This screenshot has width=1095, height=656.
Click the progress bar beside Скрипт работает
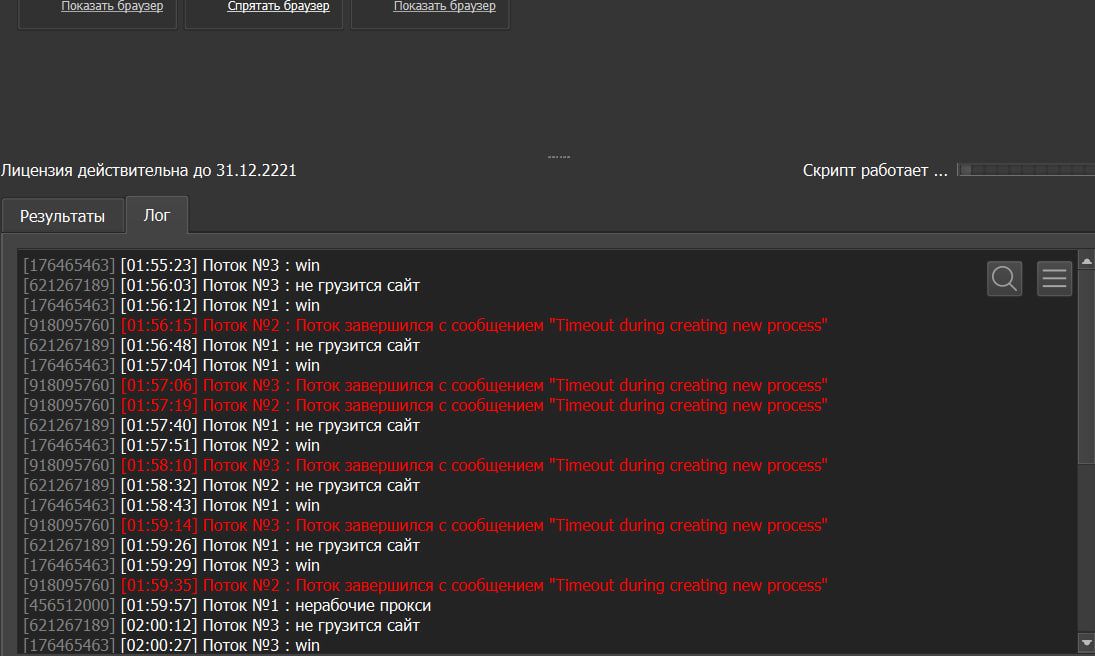pyautogui.click(x=1024, y=170)
